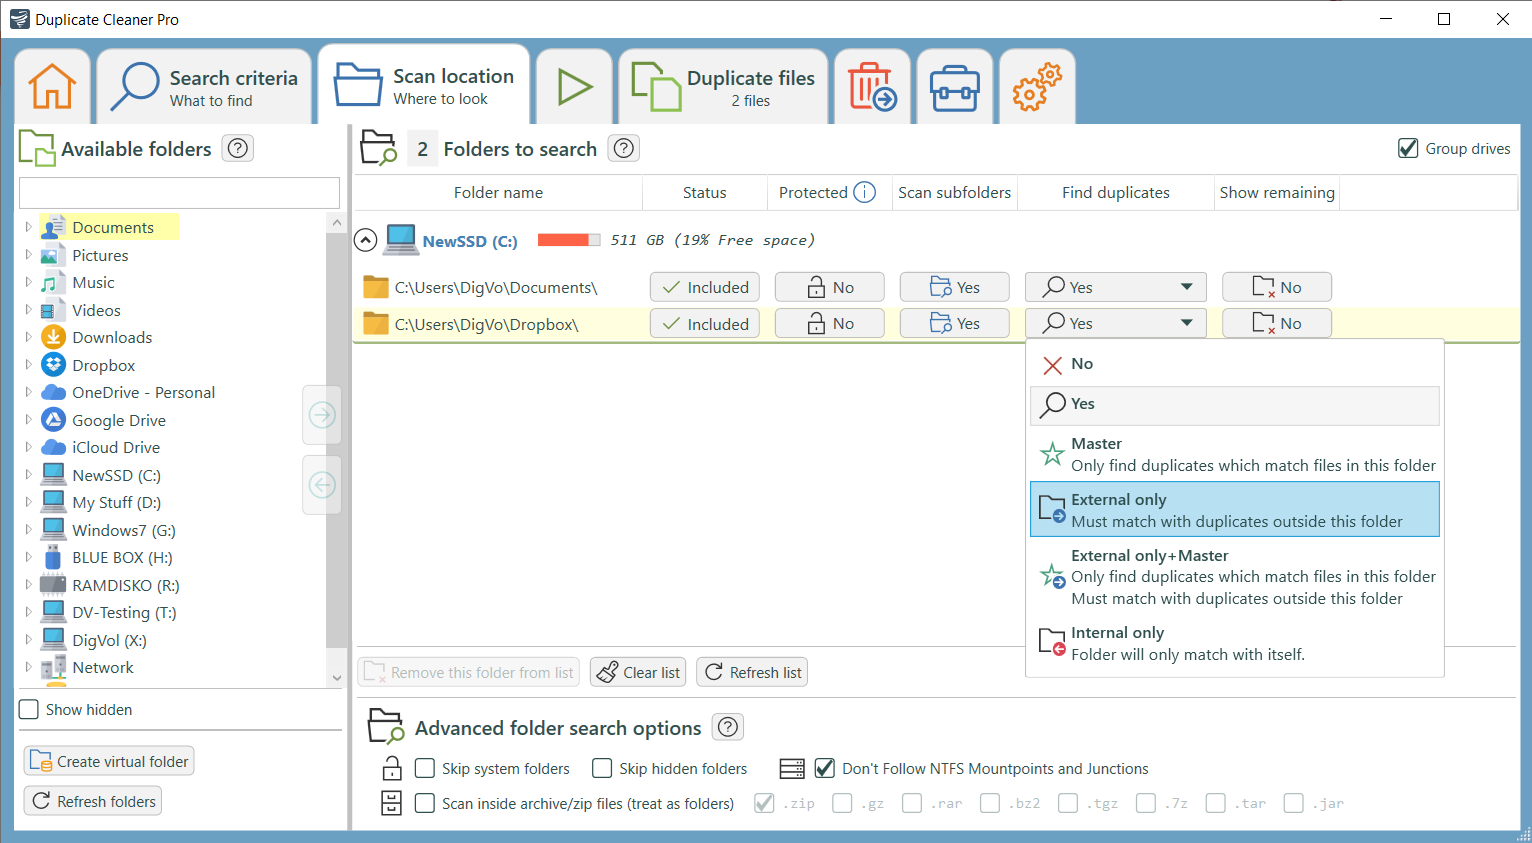
Task: Enable Skip system folders
Action: tap(424, 768)
